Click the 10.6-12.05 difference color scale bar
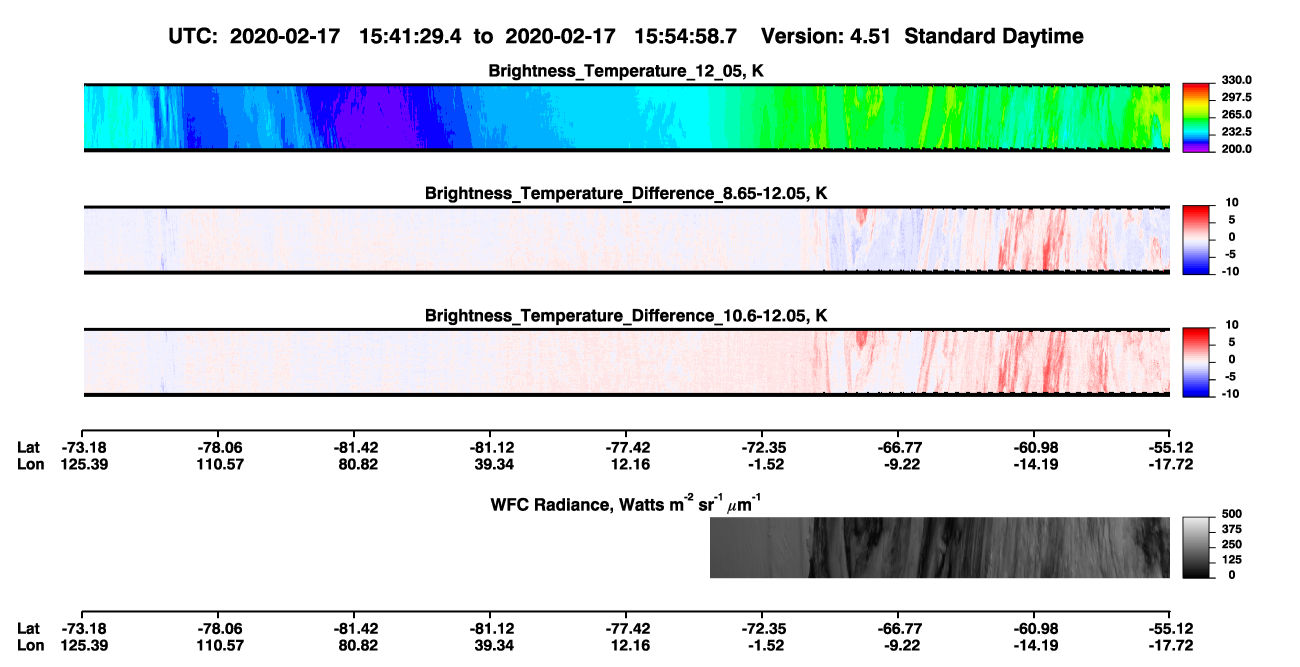 1197,362
